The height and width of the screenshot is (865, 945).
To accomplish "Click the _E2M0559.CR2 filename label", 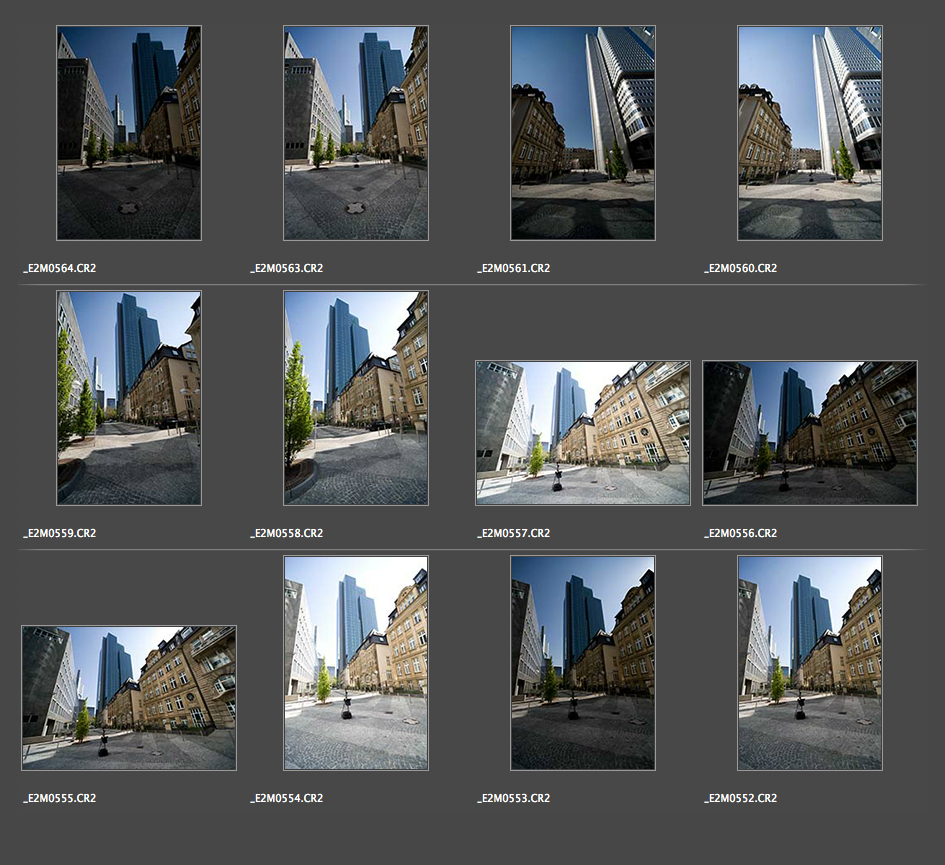I will [60, 533].
